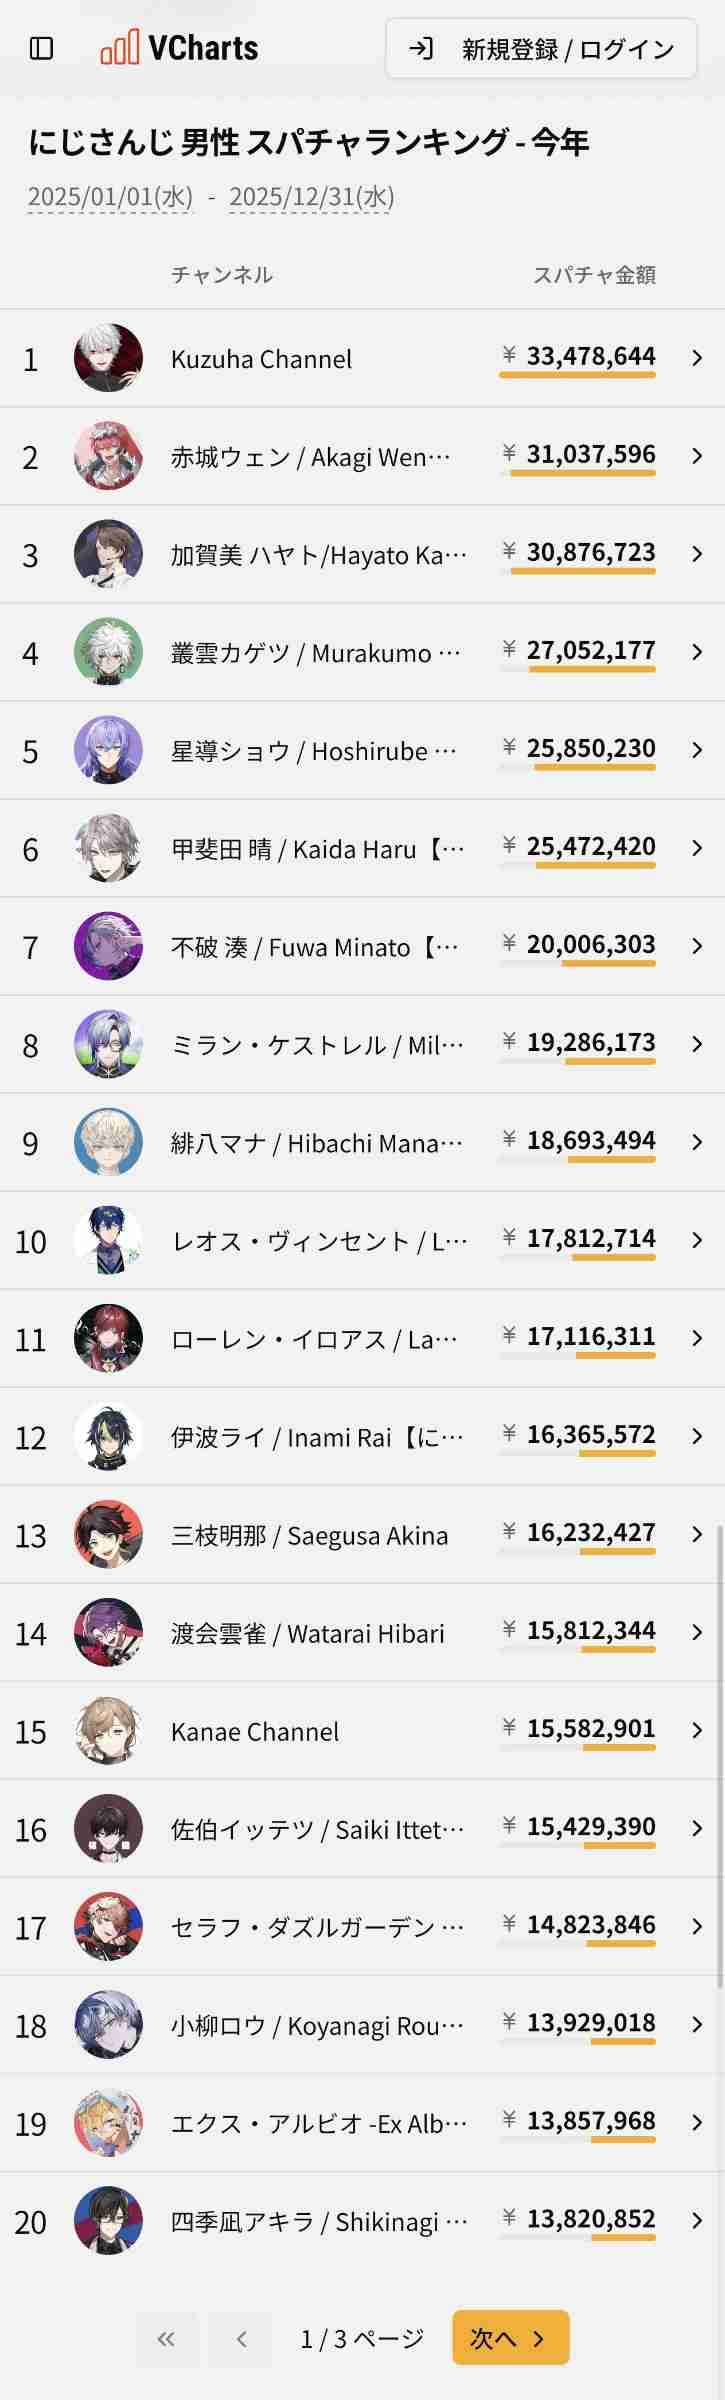Click Kuzuha's orange amount progress bar
The image size is (725, 2400).
click(x=577, y=375)
